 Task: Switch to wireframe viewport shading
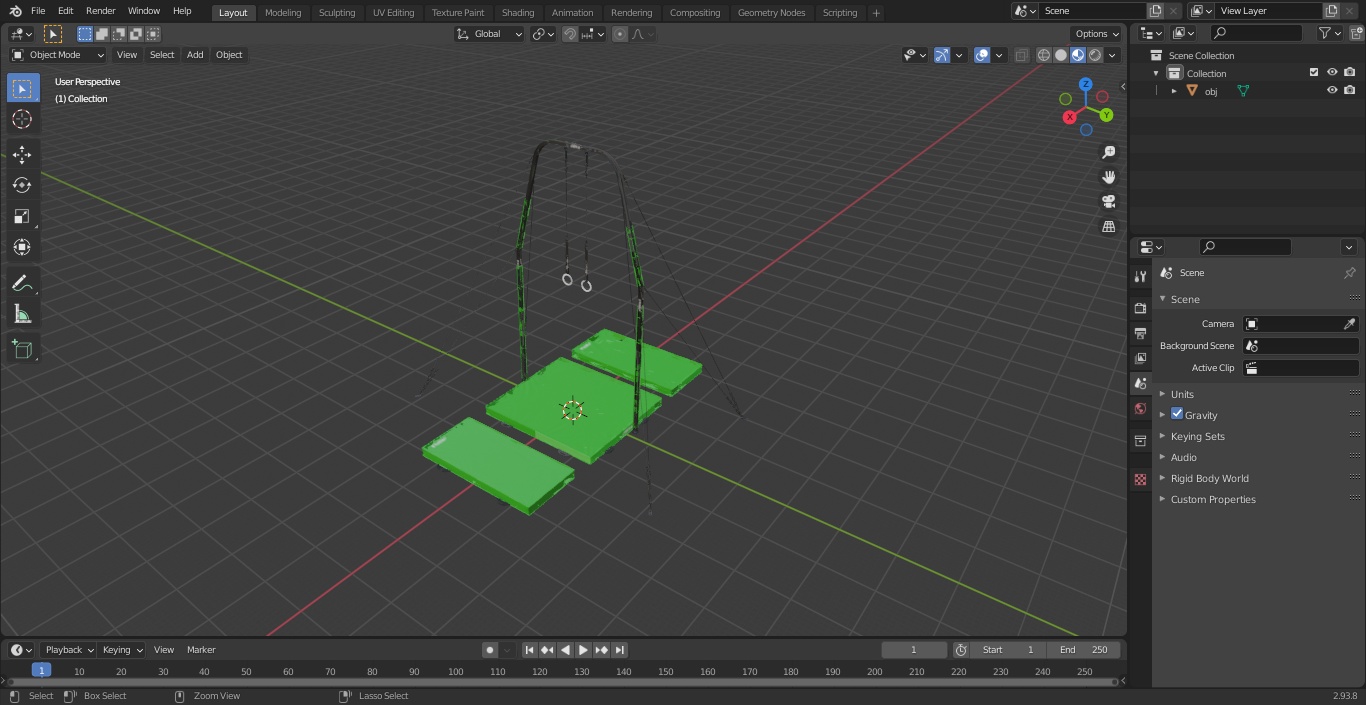tap(1044, 55)
